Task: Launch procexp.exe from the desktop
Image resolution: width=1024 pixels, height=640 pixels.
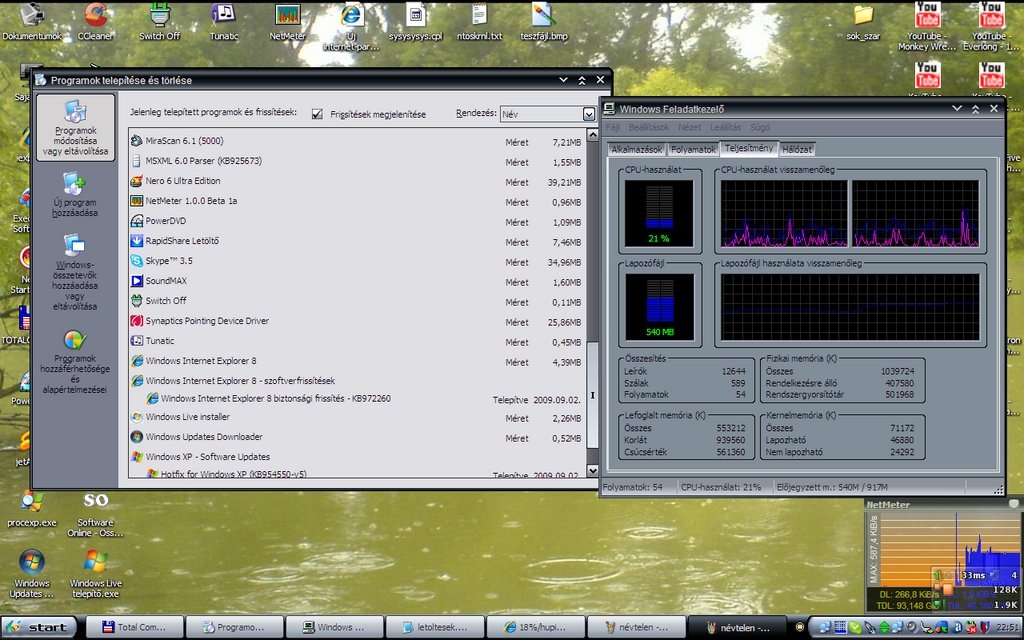Action: click(31, 509)
